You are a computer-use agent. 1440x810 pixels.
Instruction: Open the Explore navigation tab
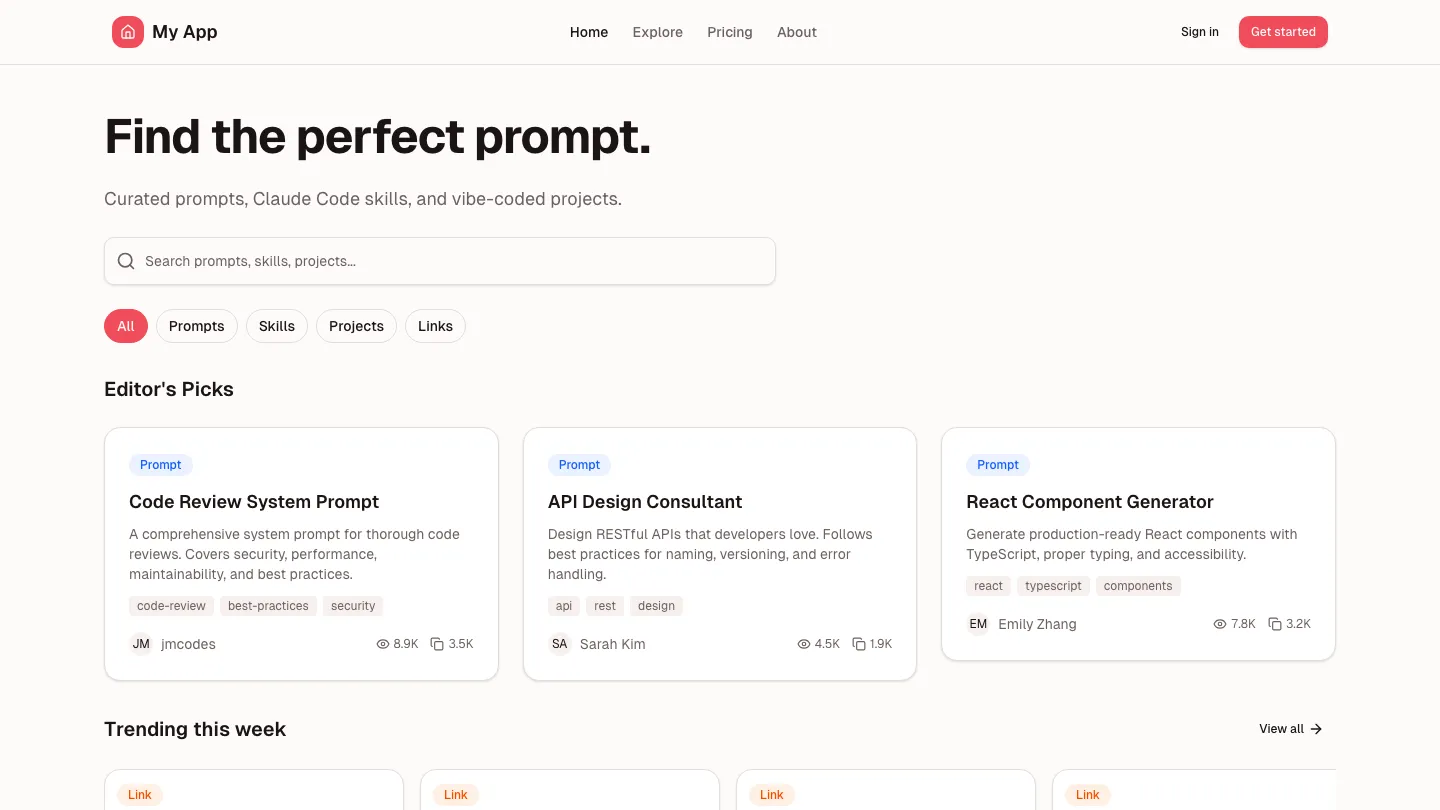tap(657, 32)
